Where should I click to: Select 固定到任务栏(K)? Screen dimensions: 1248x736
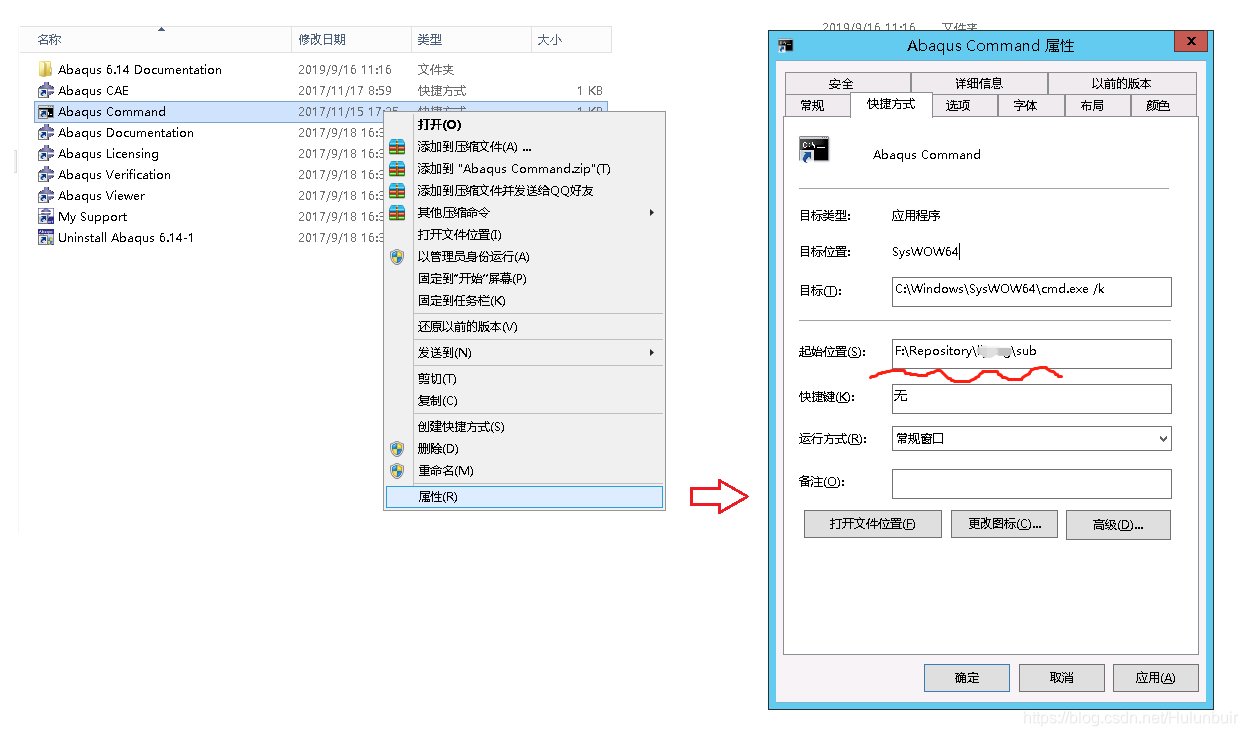coord(524,300)
